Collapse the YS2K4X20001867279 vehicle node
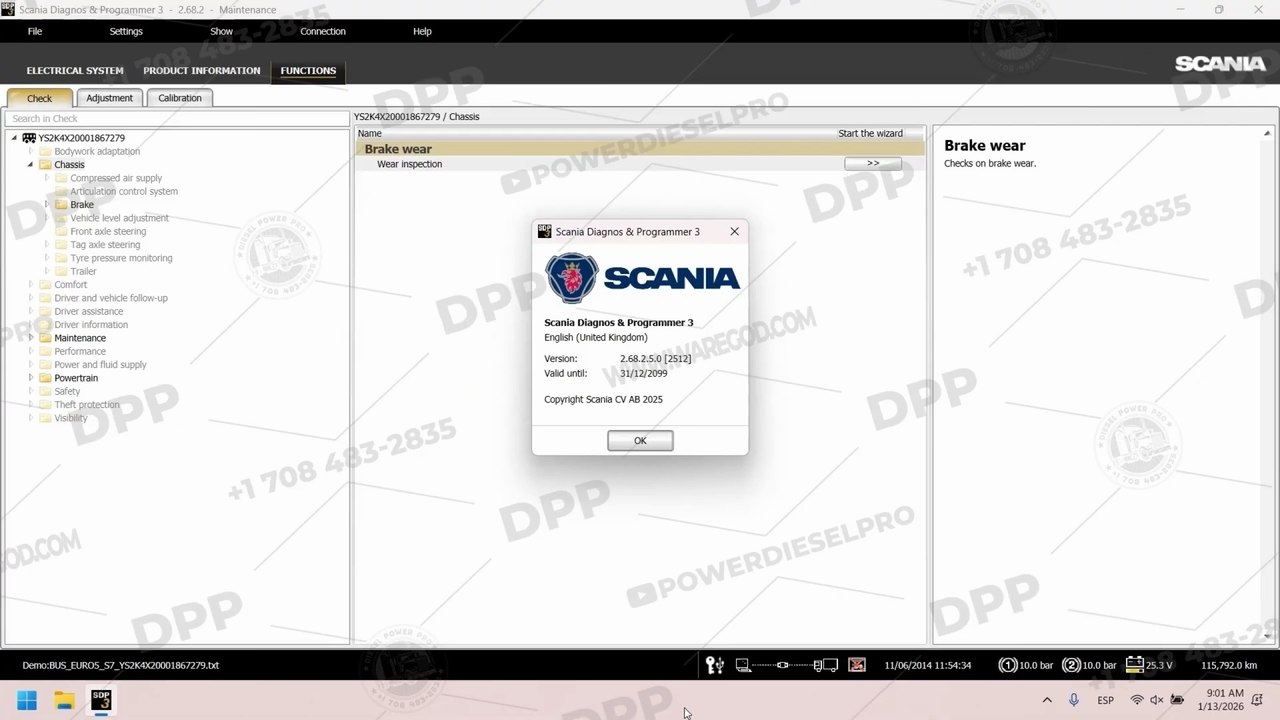The width and height of the screenshot is (1280, 720). pos(14,138)
